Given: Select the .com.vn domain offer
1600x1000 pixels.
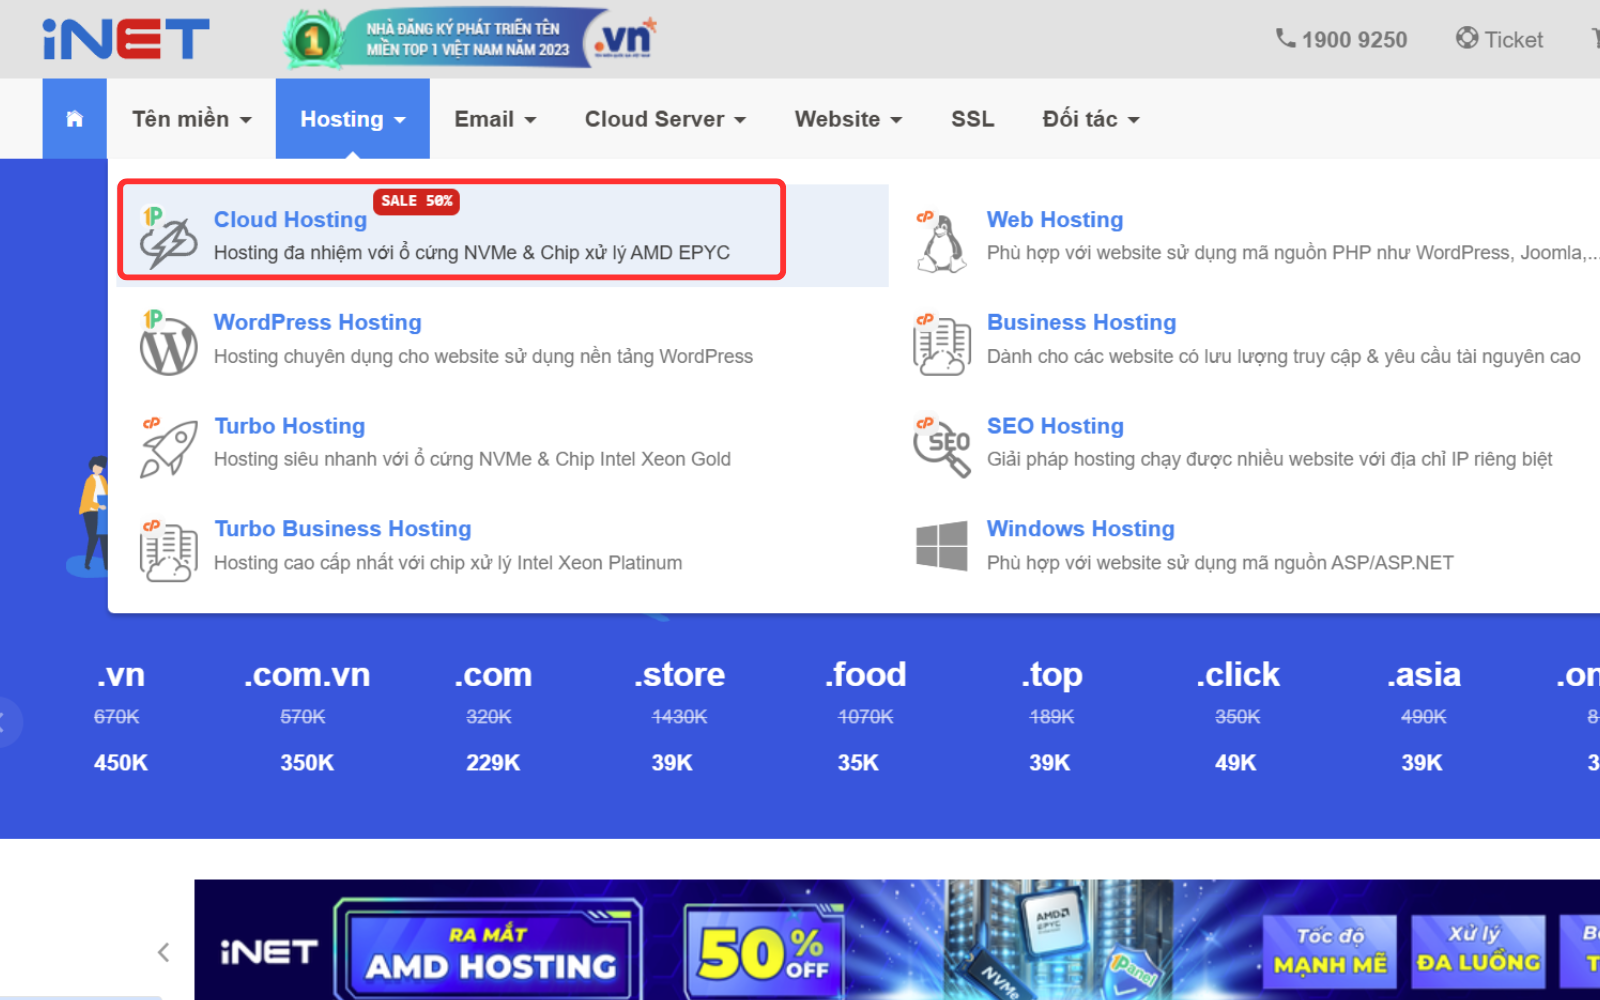Looking at the screenshot, I should coord(307,717).
